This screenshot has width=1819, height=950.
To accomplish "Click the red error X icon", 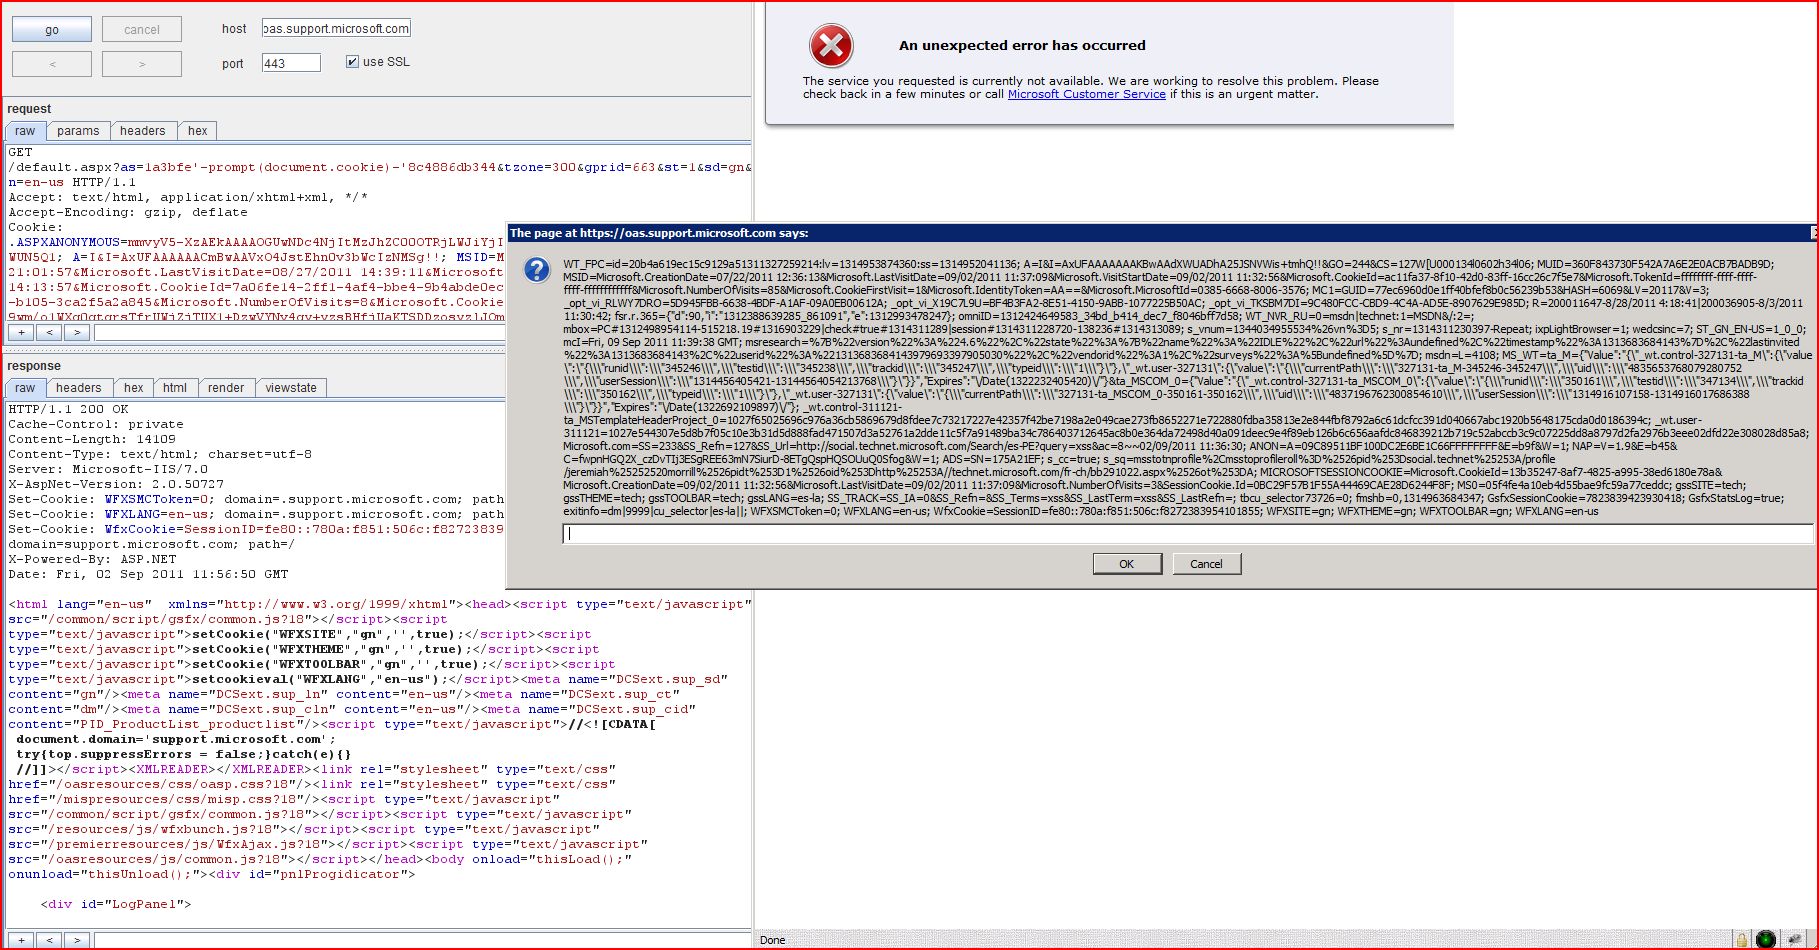I will [x=831, y=46].
